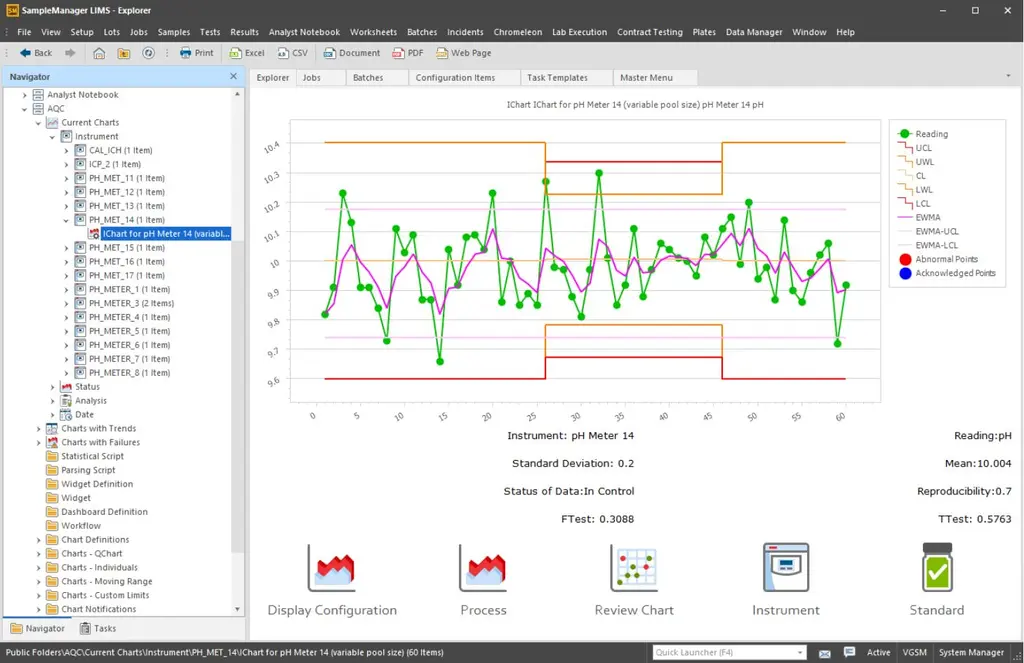
Task: Open the Chromeleon menu
Action: pyautogui.click(x=517, y=31)
